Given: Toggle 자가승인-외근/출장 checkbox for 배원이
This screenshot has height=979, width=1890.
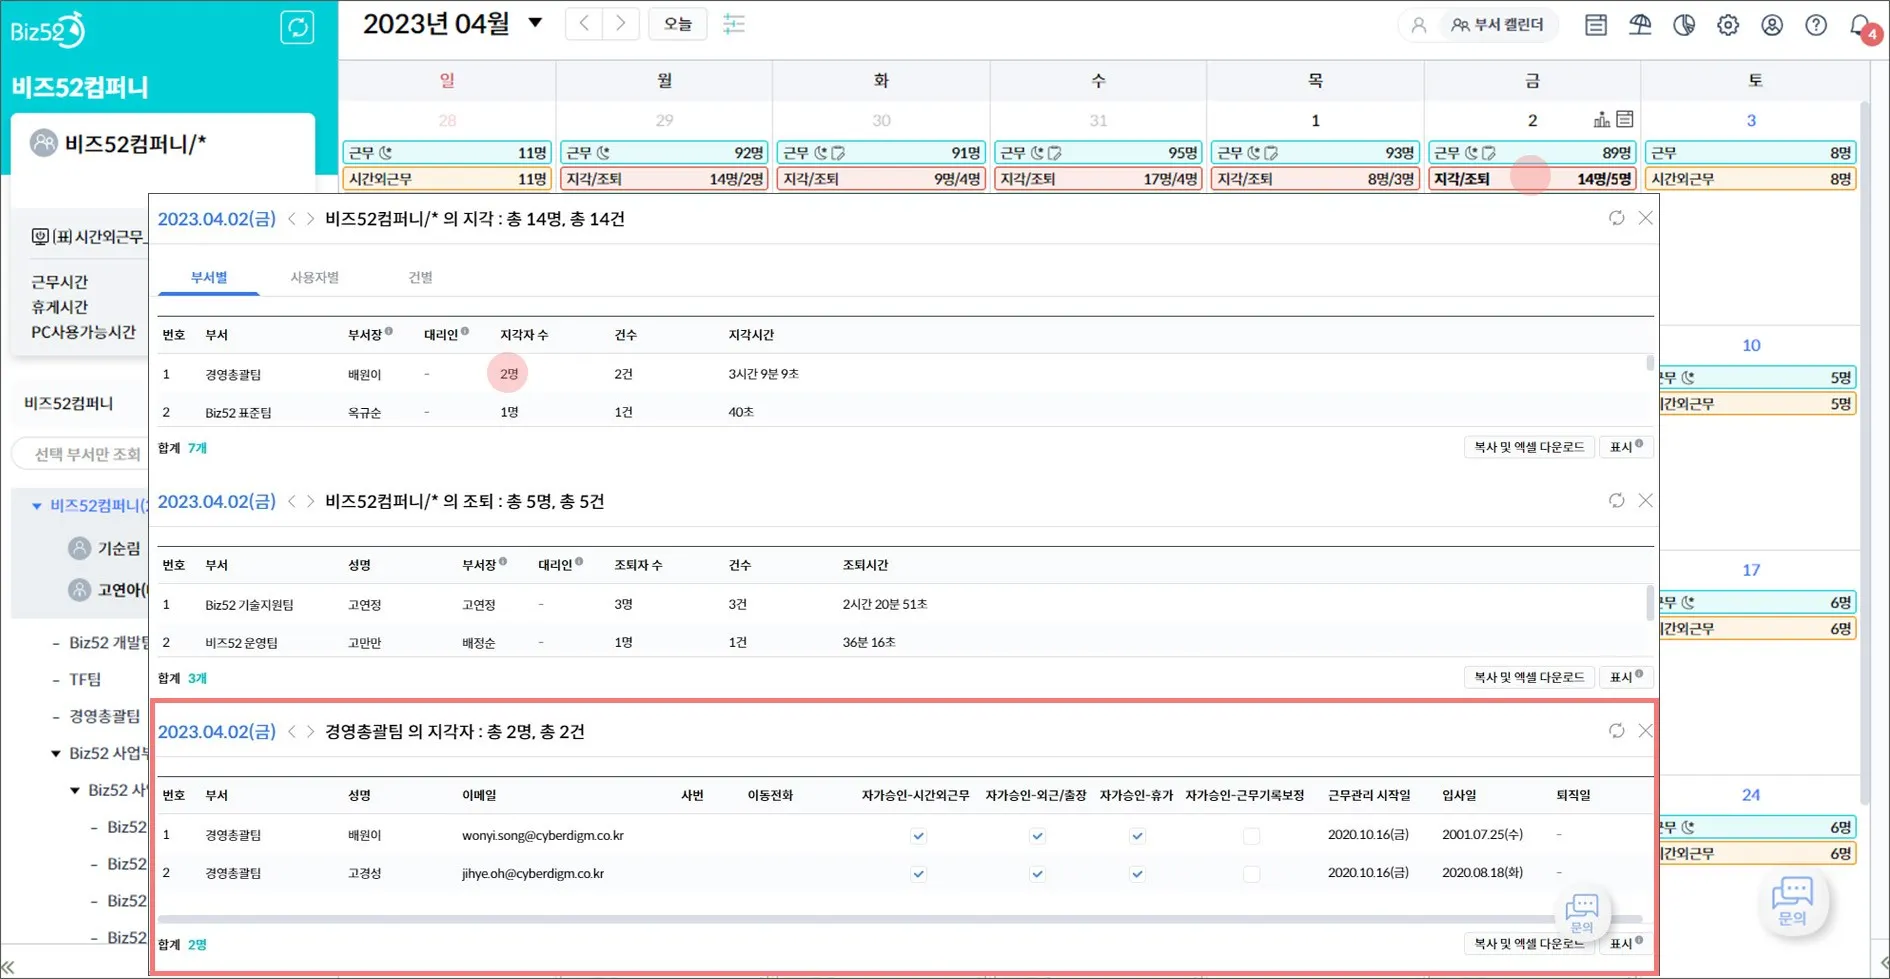Looking at the screenshot, I should click(x=1037, y=836).
